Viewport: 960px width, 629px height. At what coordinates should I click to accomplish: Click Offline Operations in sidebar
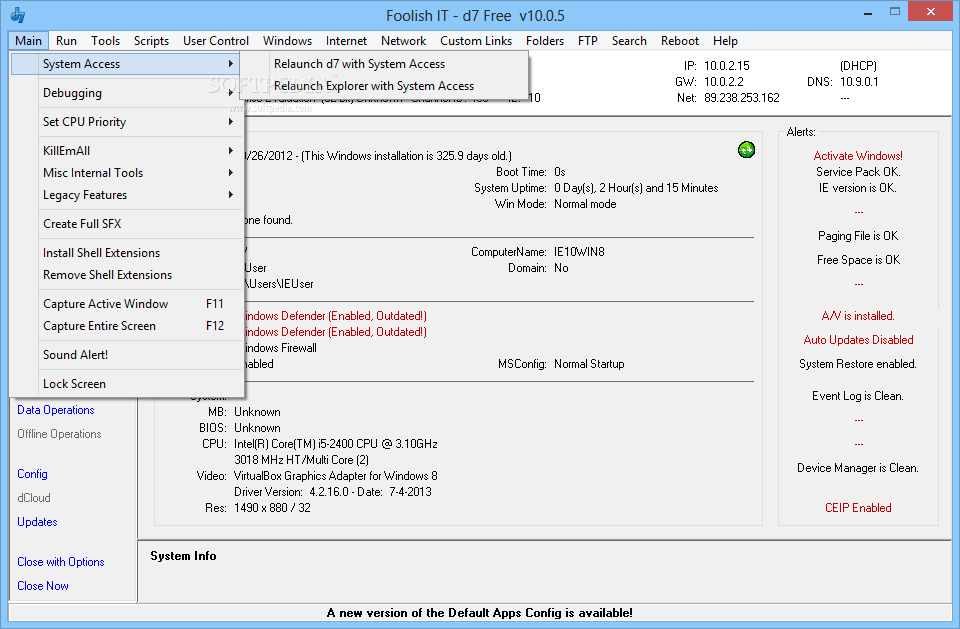tap(59, 434)
